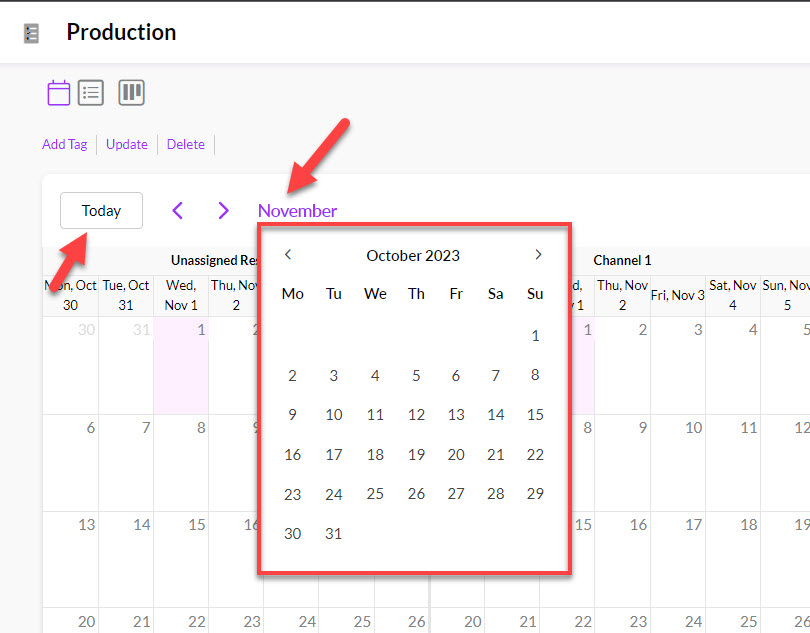Image resolution: width=810 pixels, height=633 pixels.
Task: Select October 1 in the date picker
Action: pyautogui.click(x=535, y=336)
